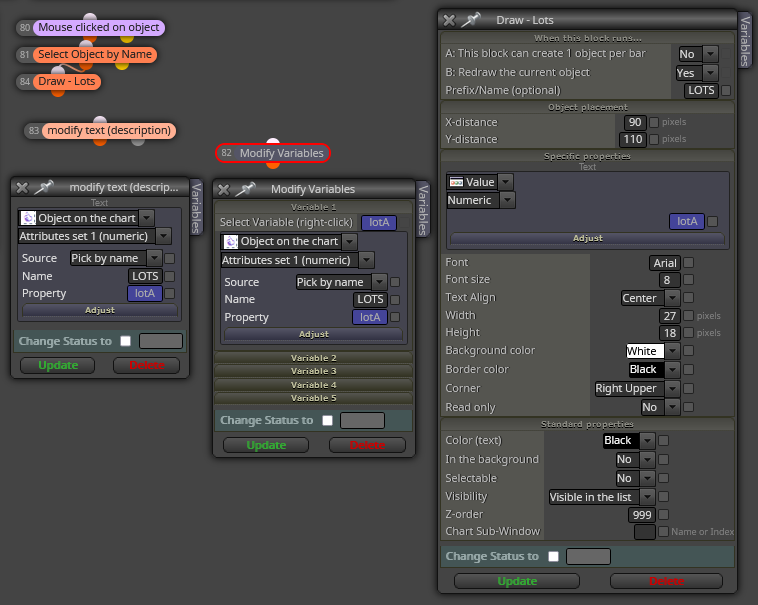Click the pin icon in Draw - Lots panel

click(x=471, y=20)
